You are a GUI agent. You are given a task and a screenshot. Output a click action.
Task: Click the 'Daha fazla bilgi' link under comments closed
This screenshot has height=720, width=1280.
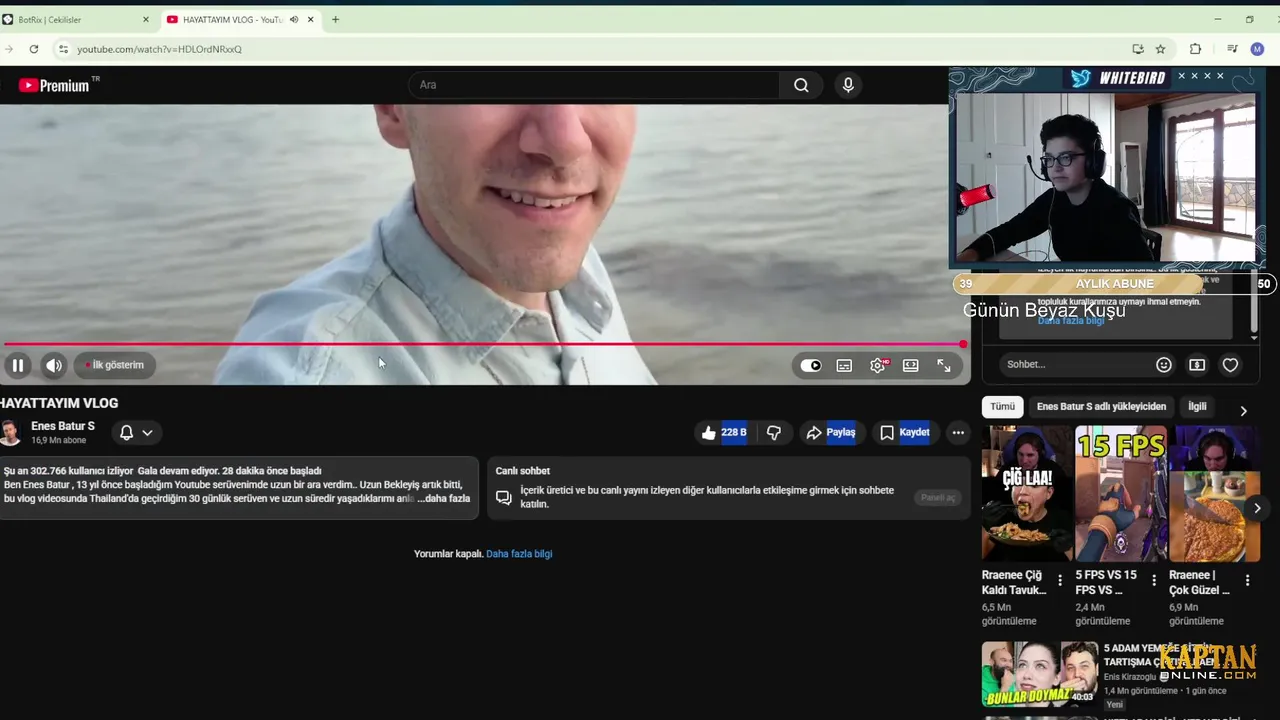coord(519,554)
